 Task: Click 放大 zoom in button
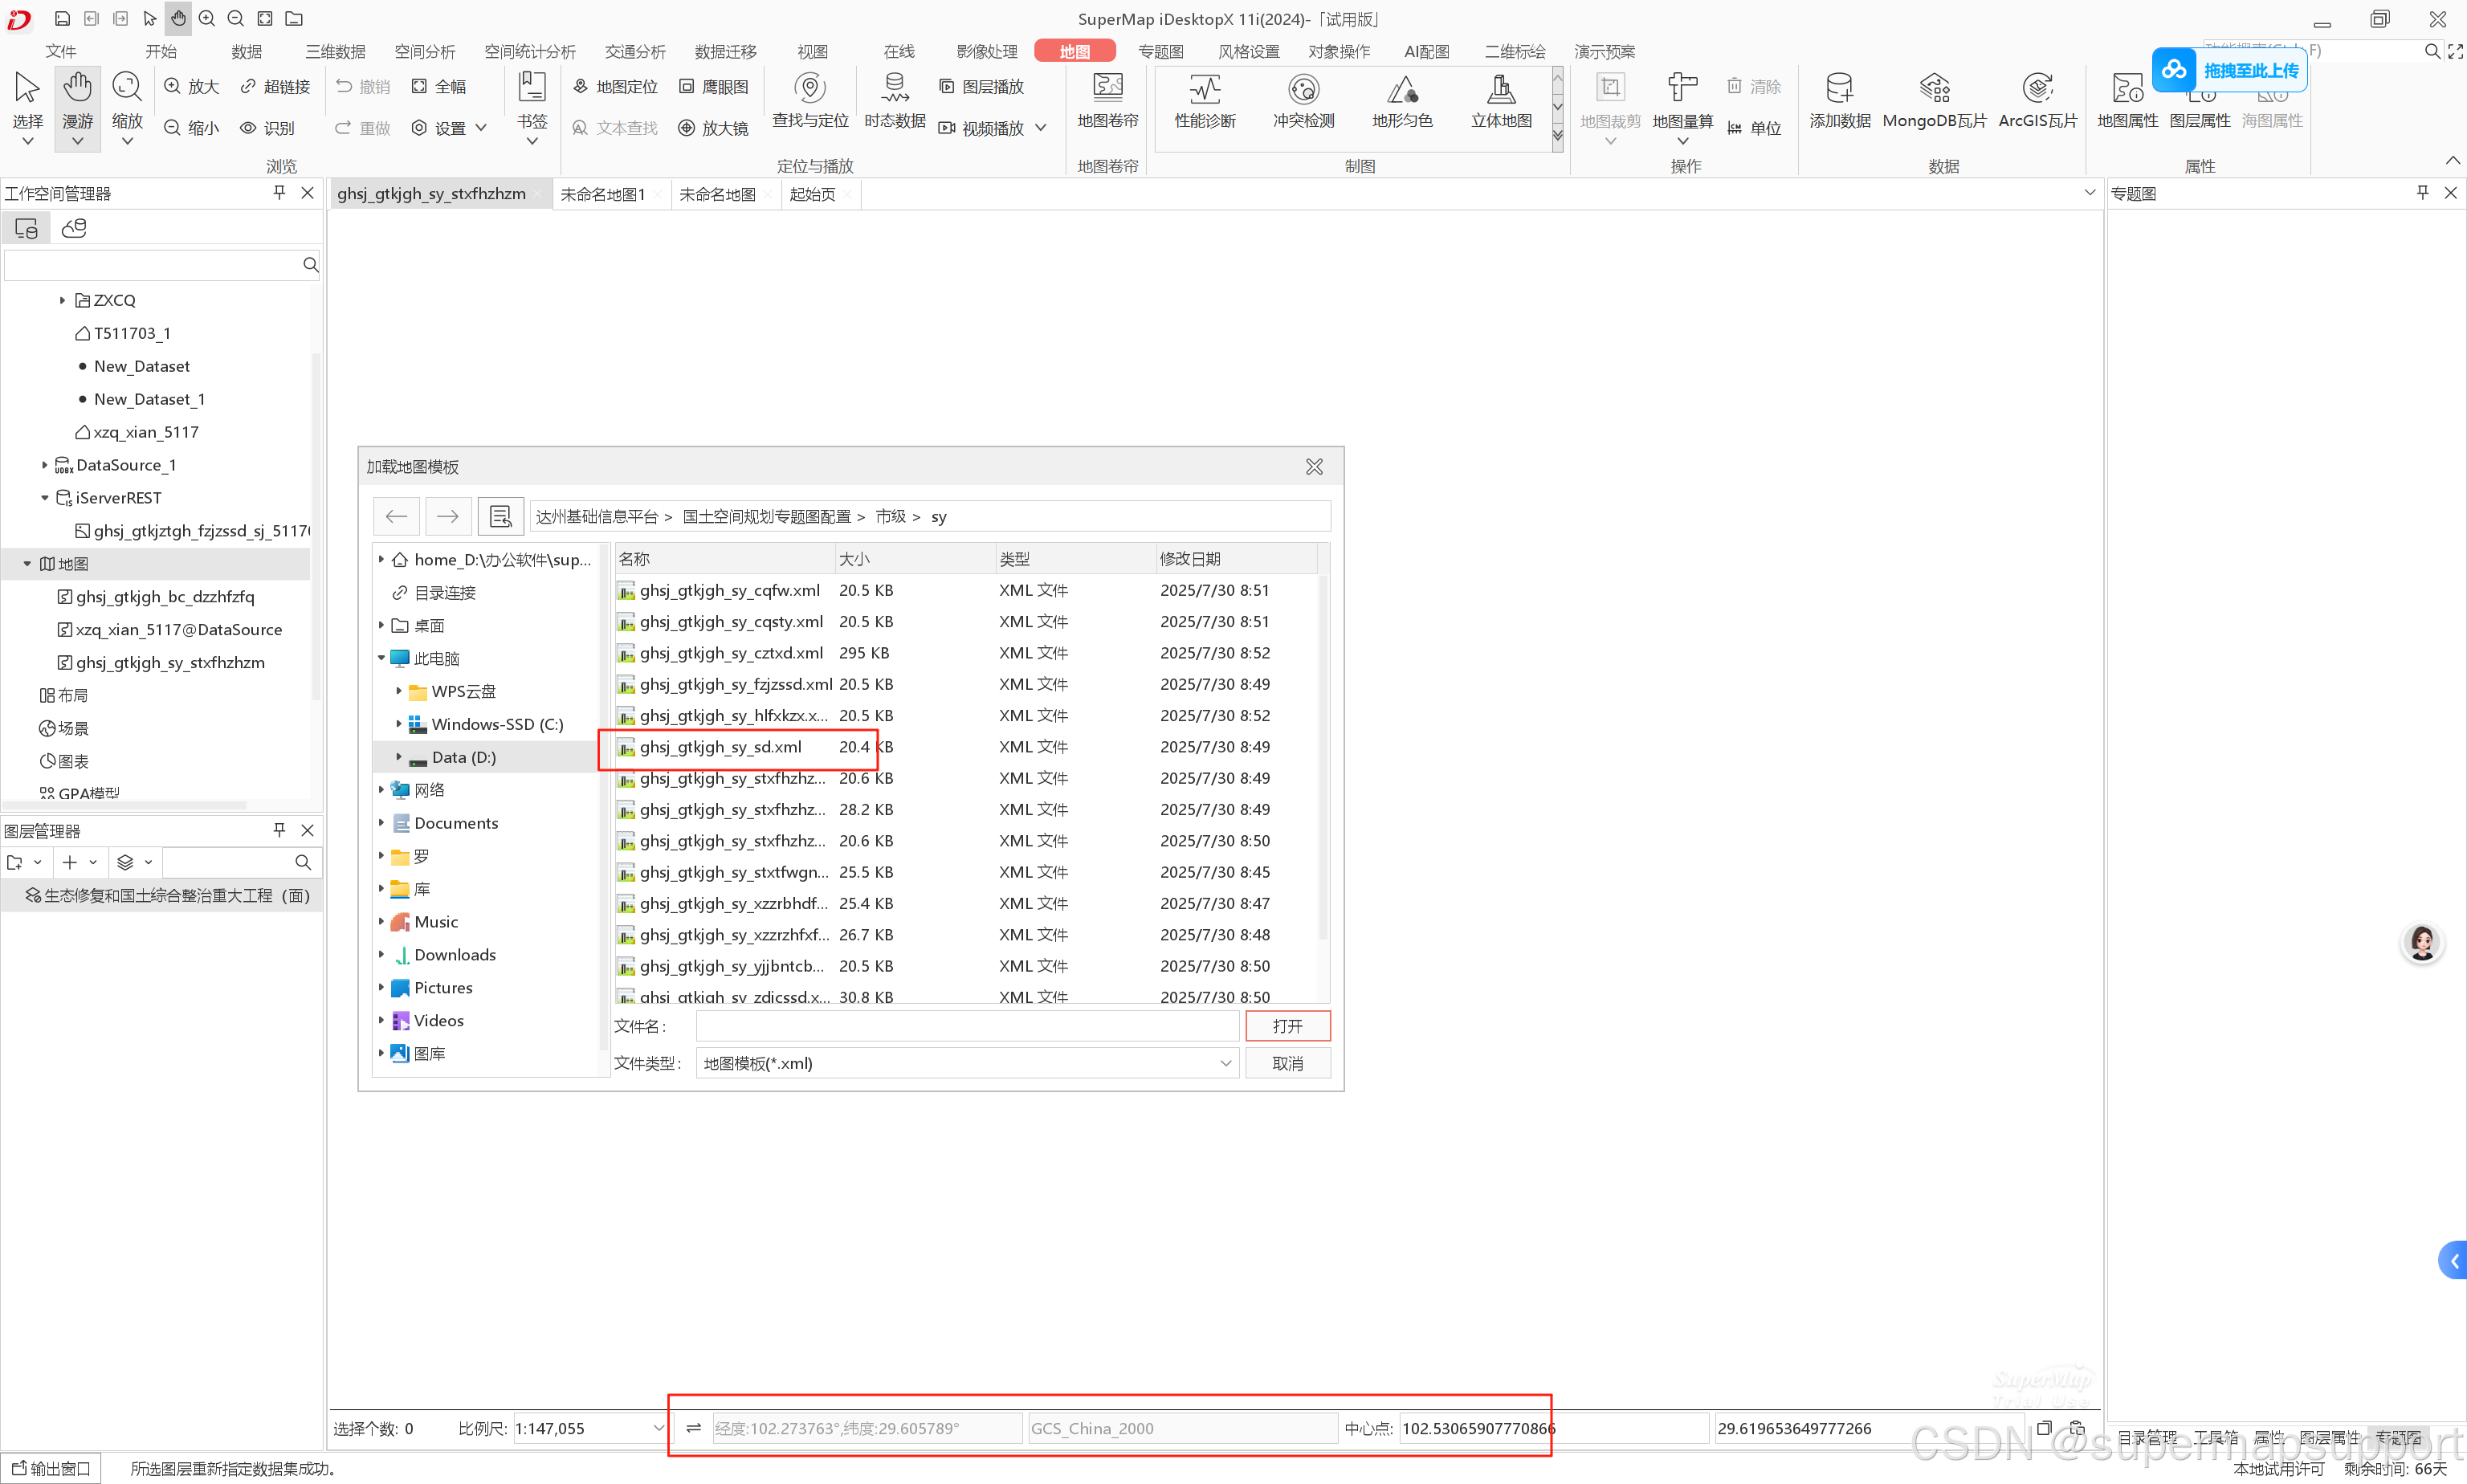[x=191, y=87]
